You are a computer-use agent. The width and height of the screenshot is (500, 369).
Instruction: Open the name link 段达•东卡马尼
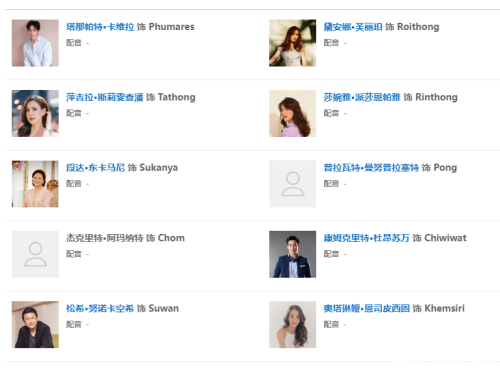(95, 167)
